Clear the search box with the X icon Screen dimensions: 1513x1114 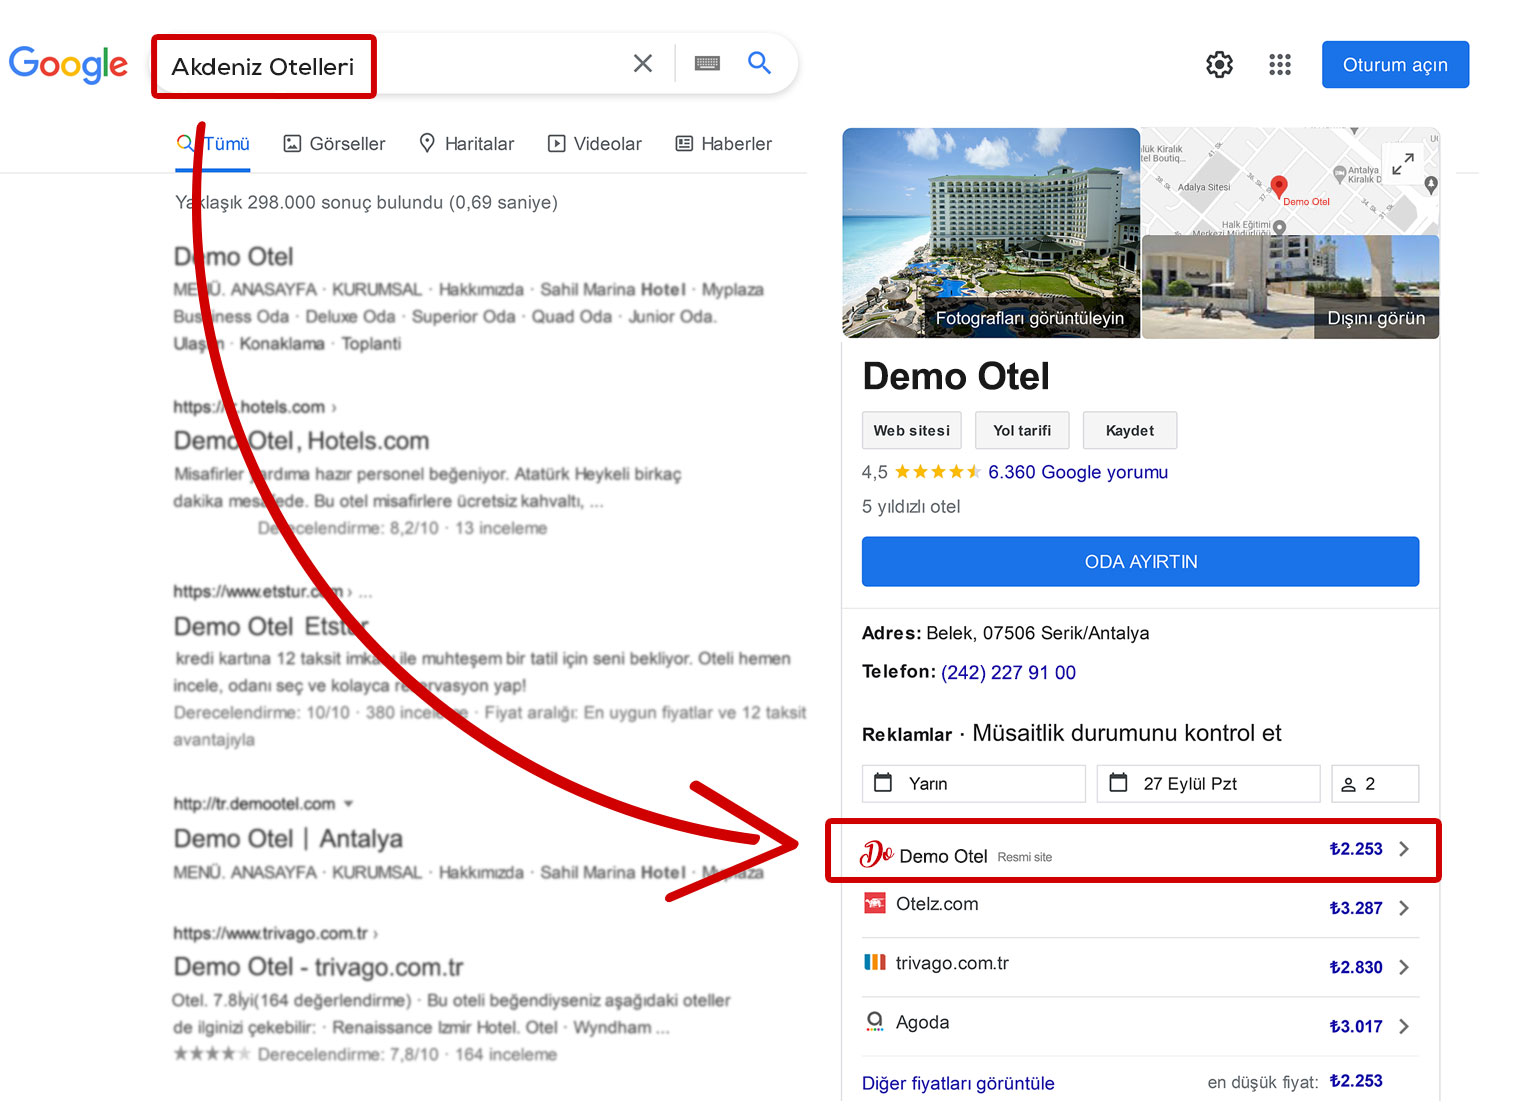point(643,63)
